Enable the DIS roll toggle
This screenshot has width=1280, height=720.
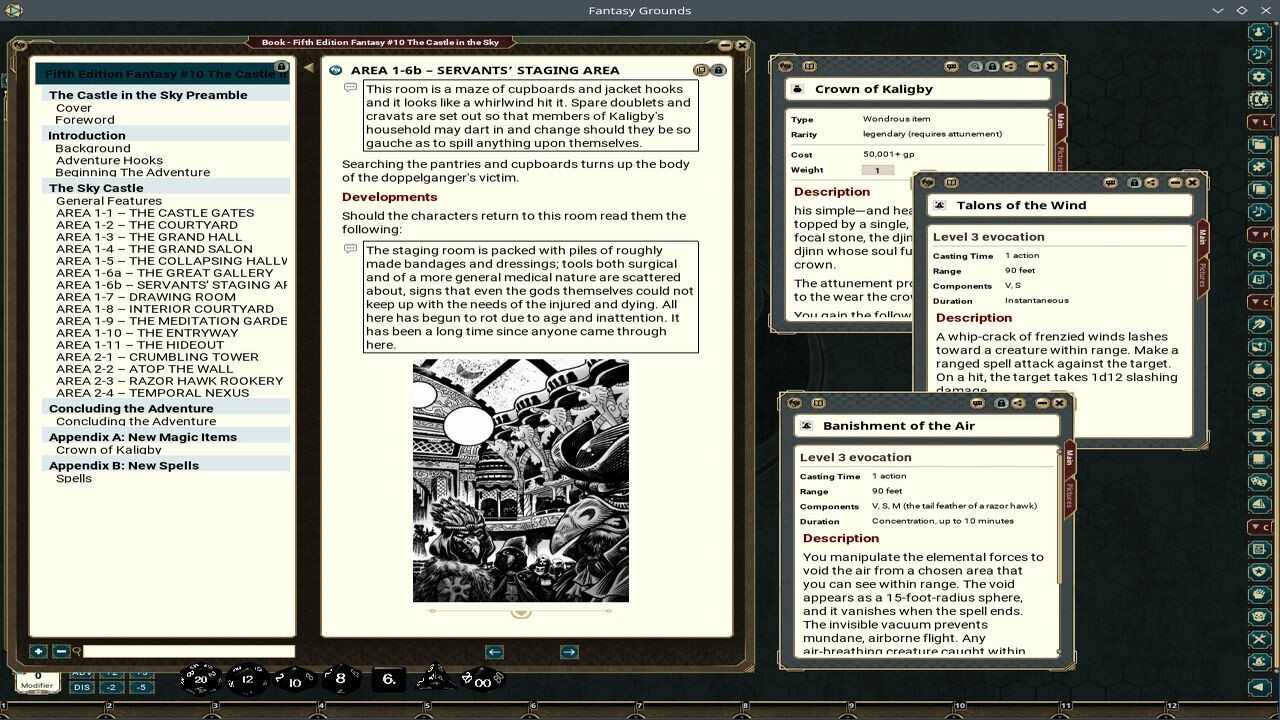[x=80, y=688]
